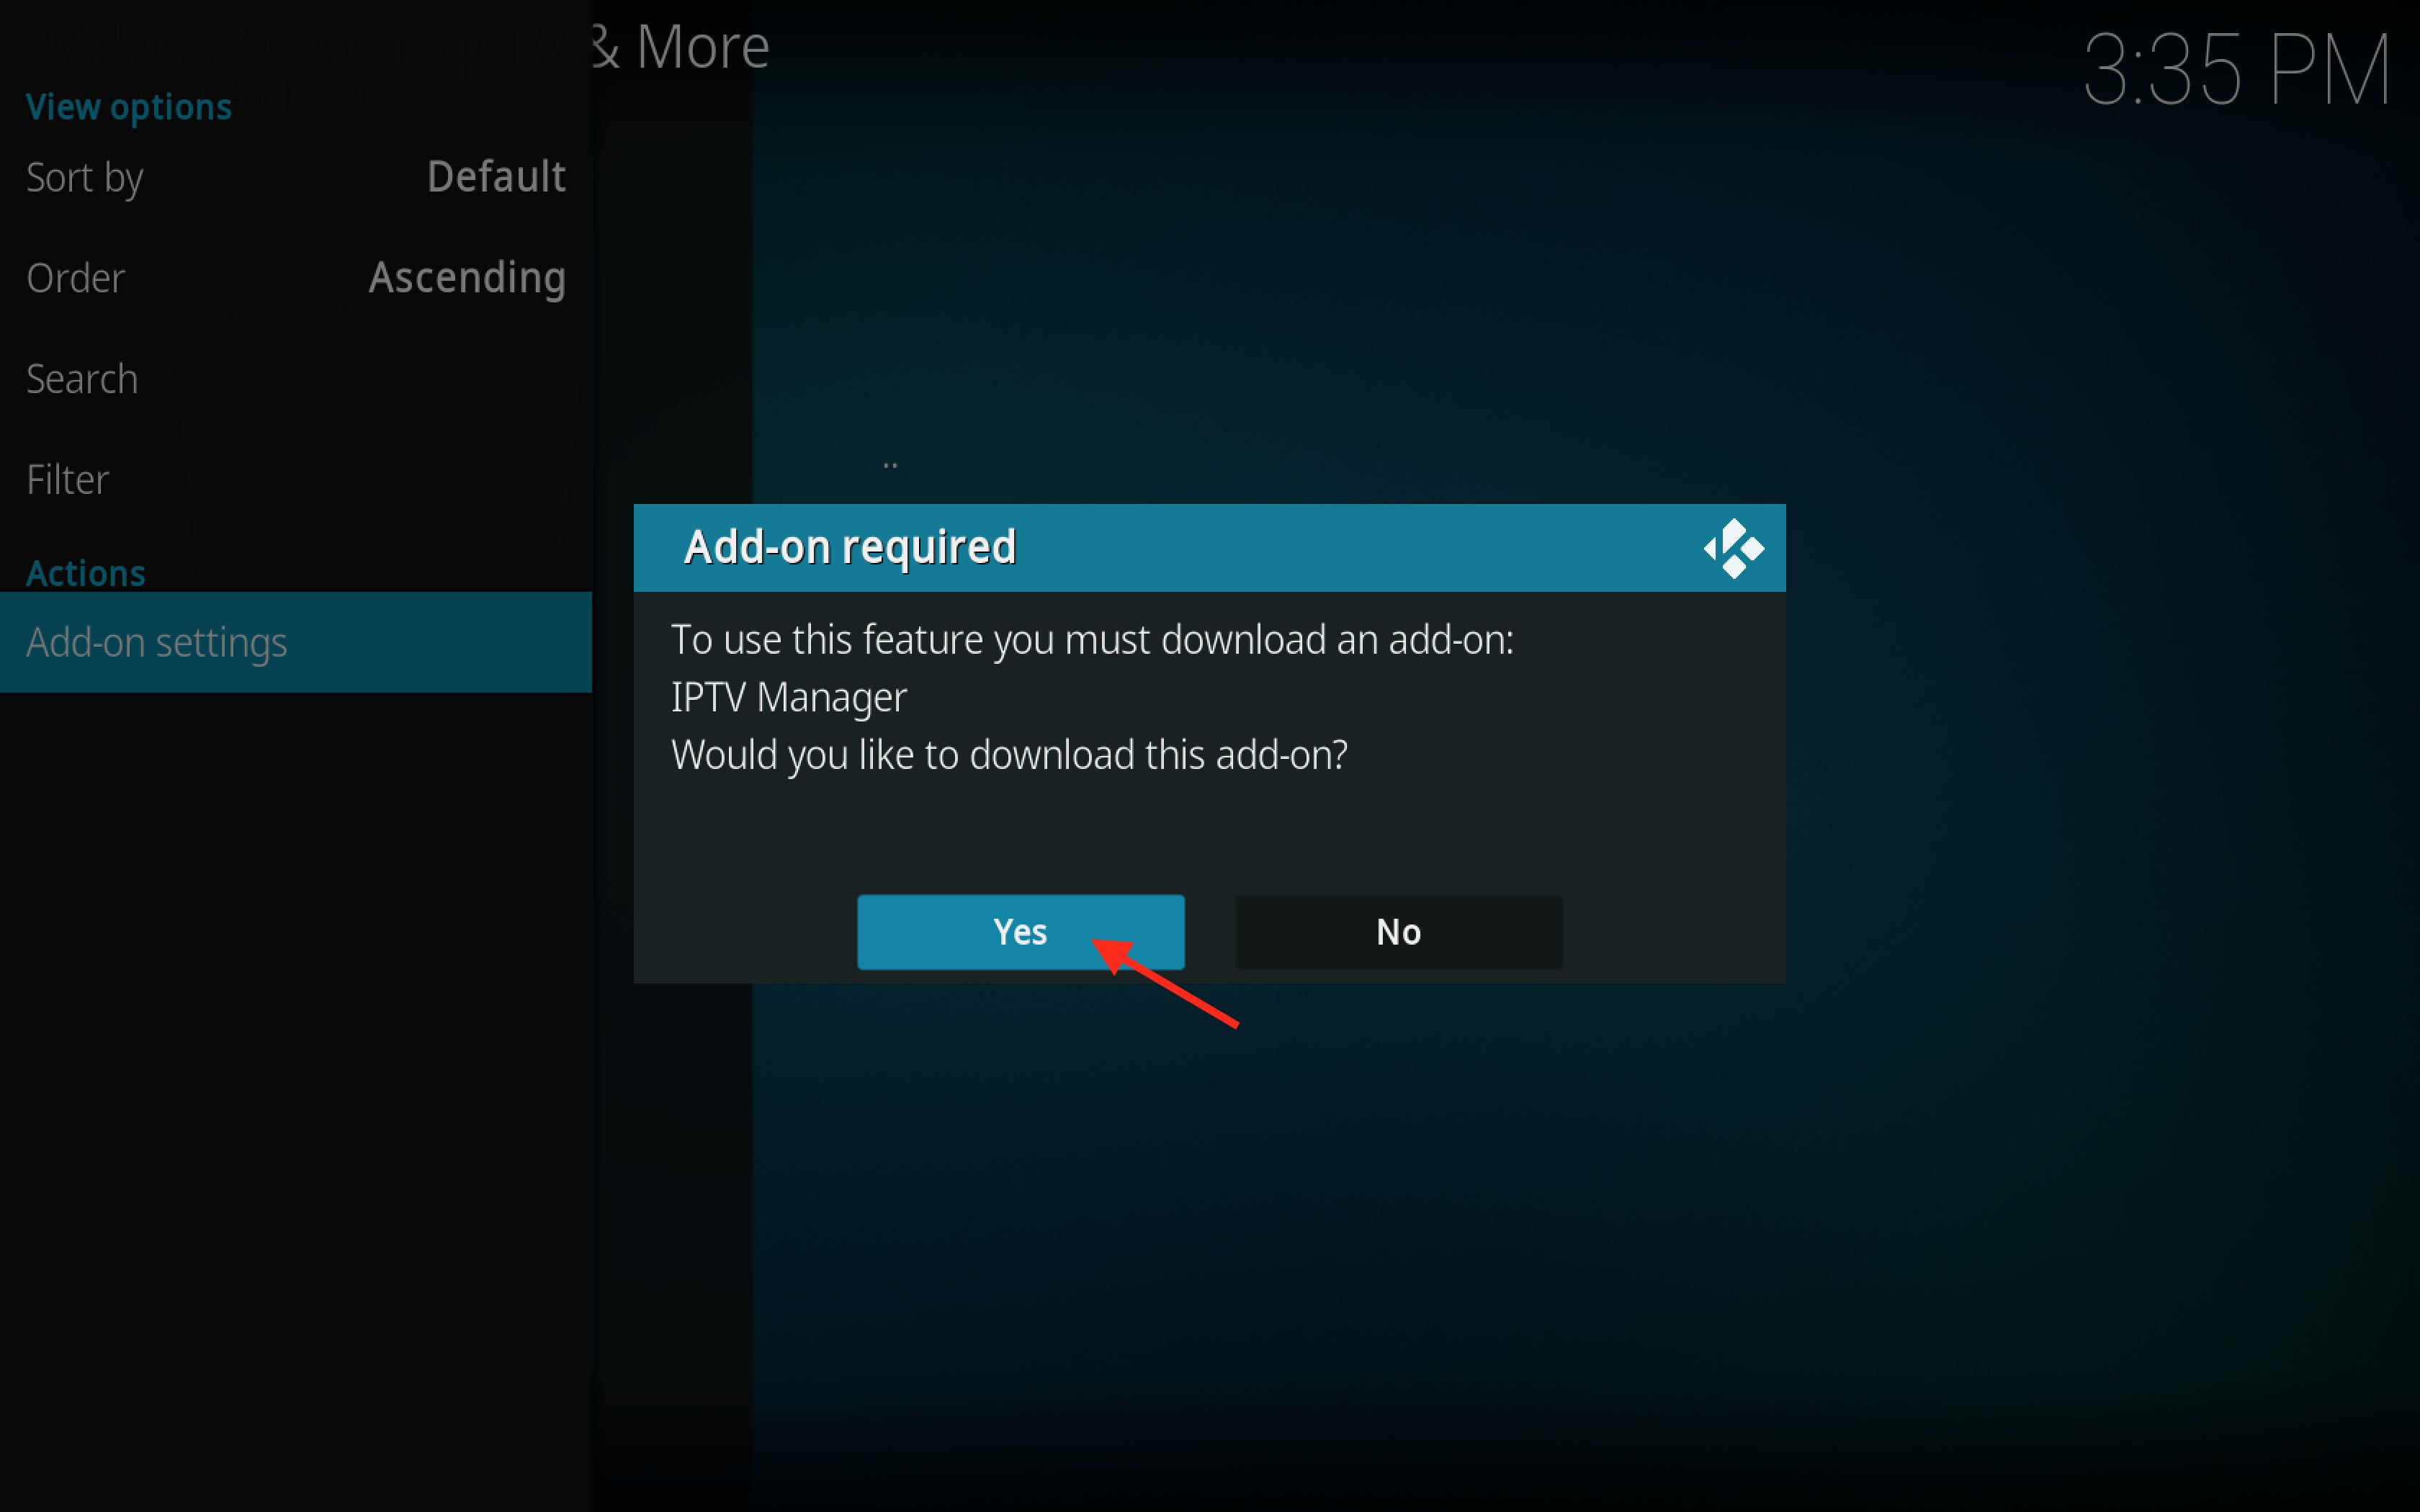Click the Kodi logo in dialog header

pyautogui.click(x=1733, y=548)
